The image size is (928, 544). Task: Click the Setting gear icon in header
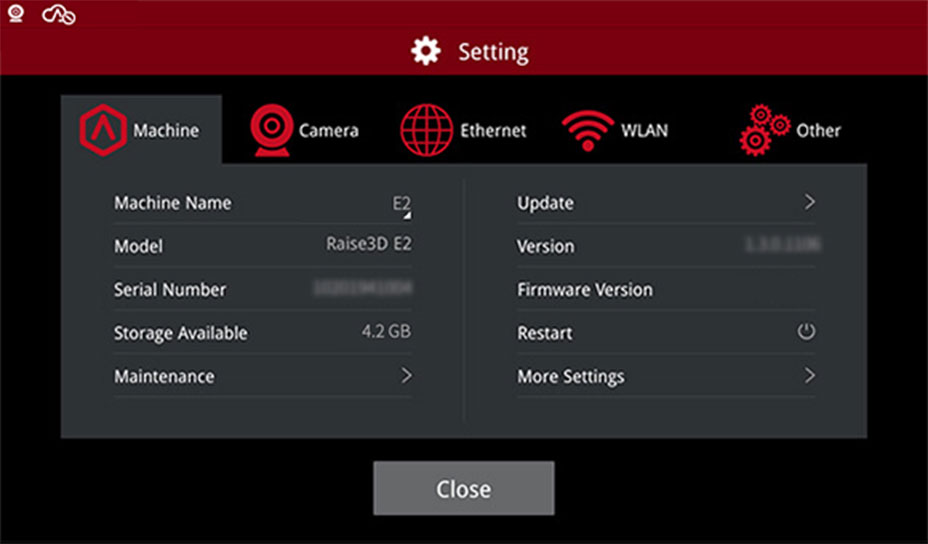426,51
